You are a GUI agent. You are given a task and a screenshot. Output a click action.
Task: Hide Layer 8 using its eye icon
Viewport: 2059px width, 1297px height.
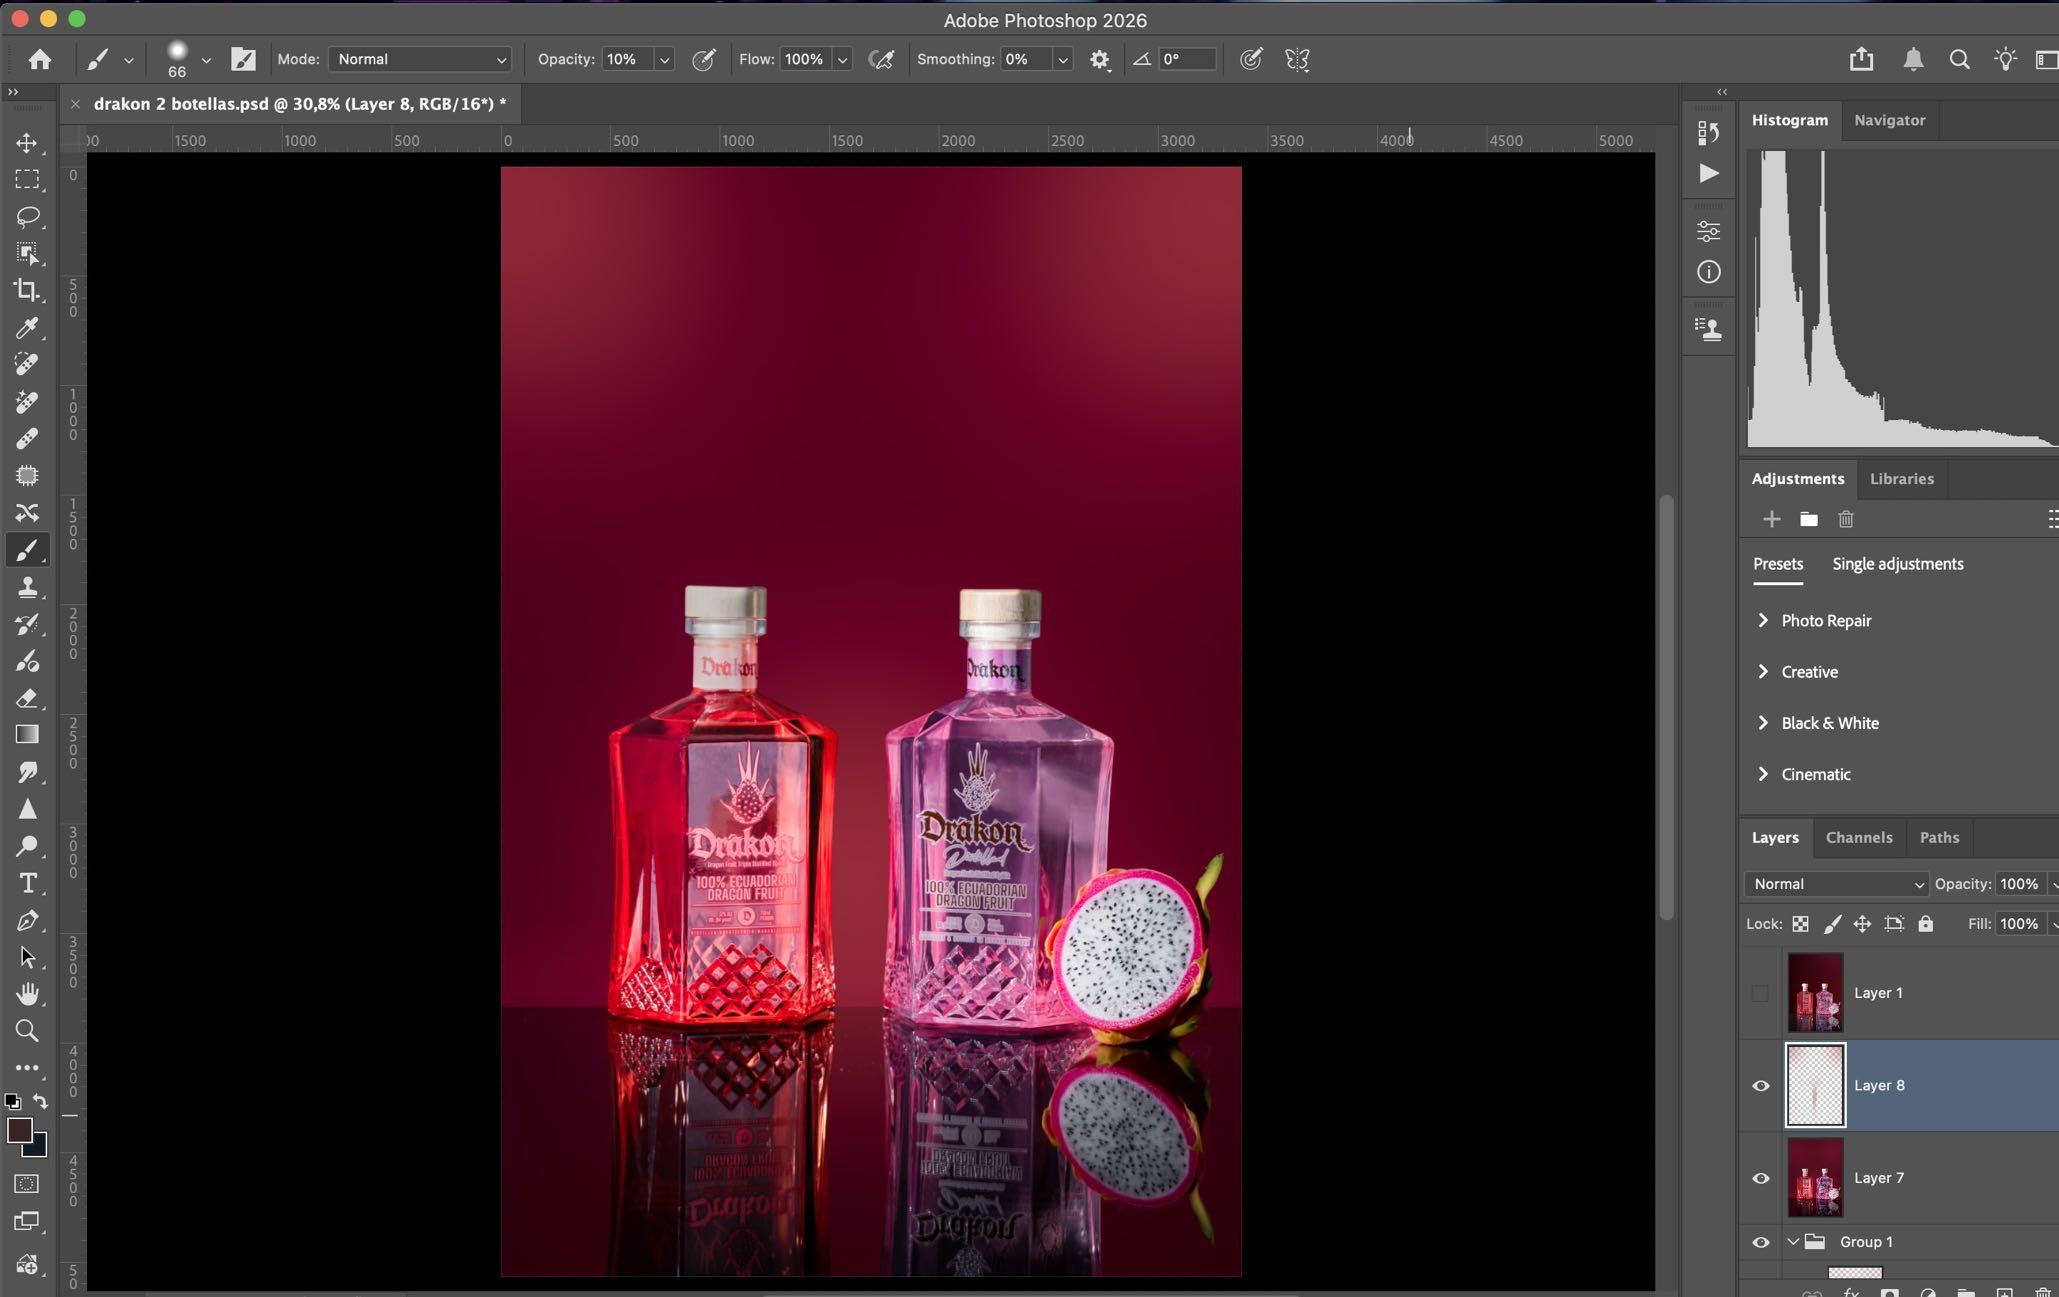pos(1761,1086)
